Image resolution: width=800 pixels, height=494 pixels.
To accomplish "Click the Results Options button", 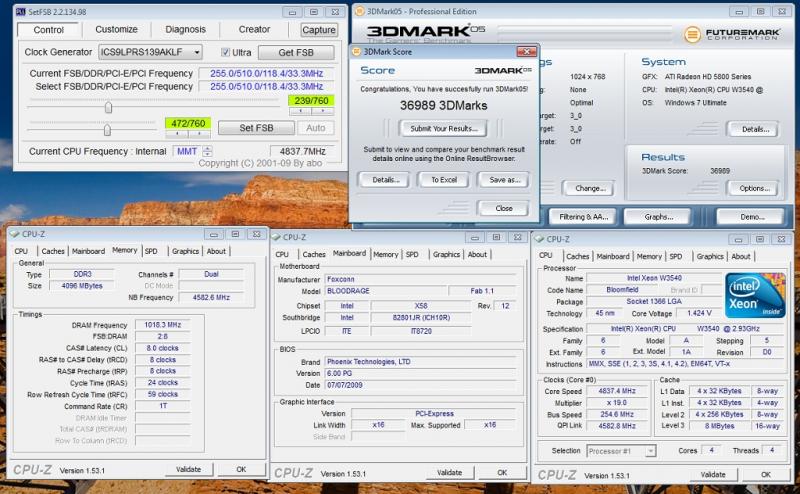I will pyautogui.click(x=755, y=188).
